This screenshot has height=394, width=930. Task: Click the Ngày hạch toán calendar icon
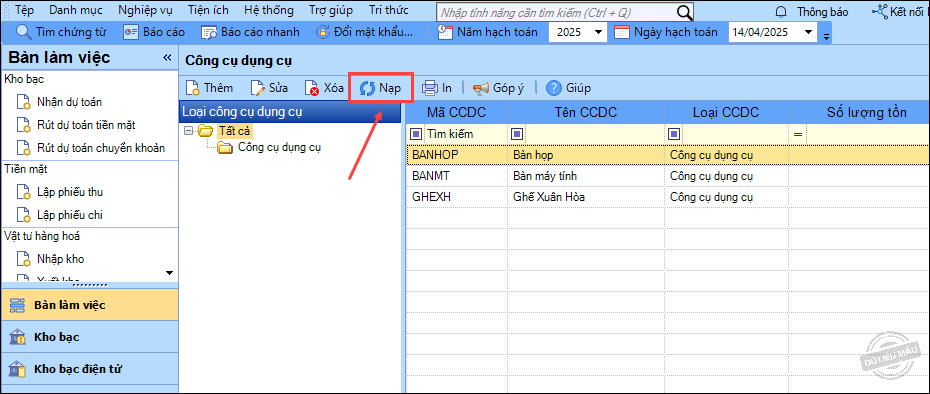coord(622,32)
